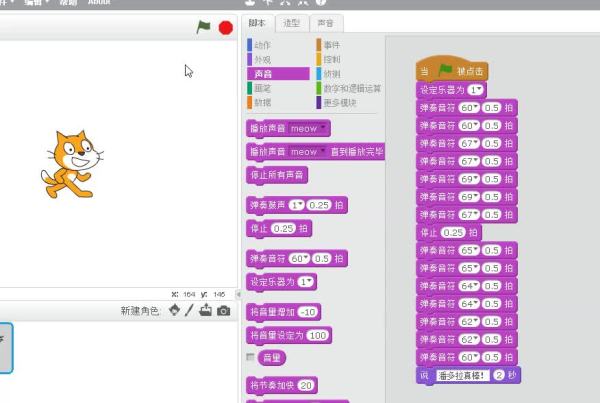Edit 0.25 field in the script 停止 block
This screenshot has width=600, height=403.
[453, 232]
